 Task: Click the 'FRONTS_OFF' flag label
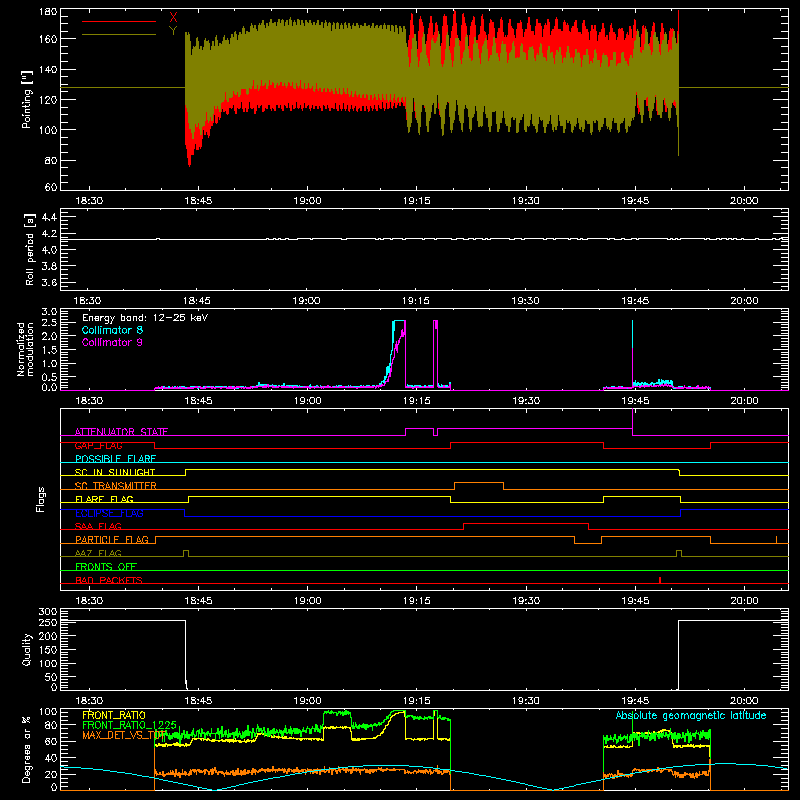click(x=106, y=567)
